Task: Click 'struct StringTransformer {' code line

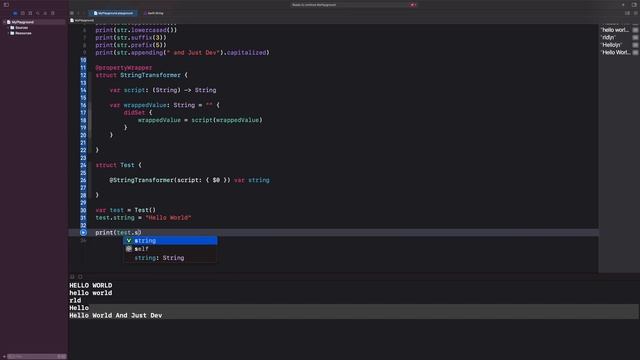Action: coord(142,75)
